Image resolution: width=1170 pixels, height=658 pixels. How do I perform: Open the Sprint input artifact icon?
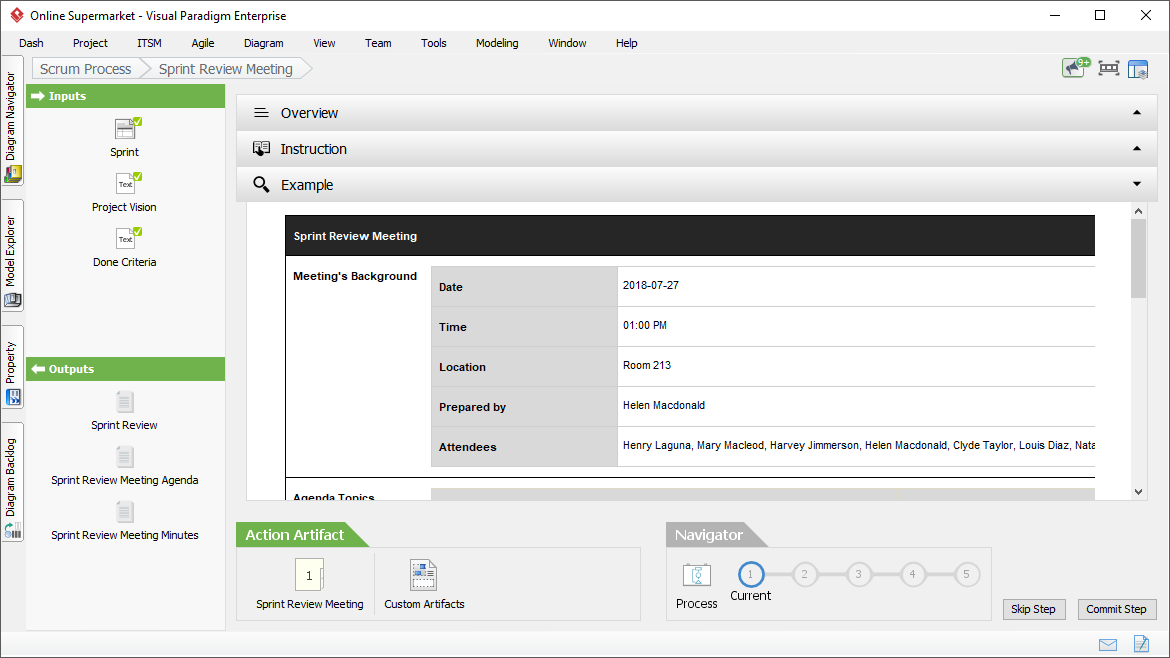[125, 129]
